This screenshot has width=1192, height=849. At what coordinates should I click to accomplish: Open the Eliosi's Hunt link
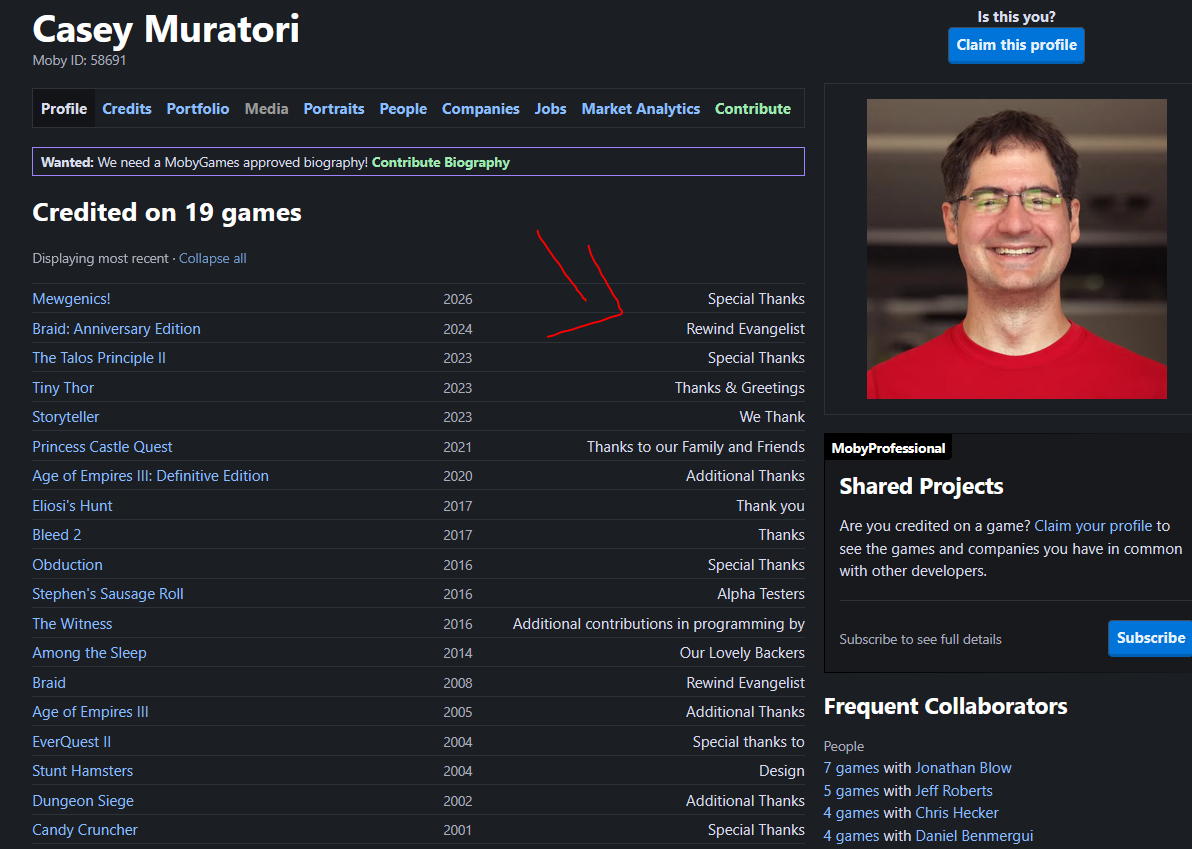(72, 505)
